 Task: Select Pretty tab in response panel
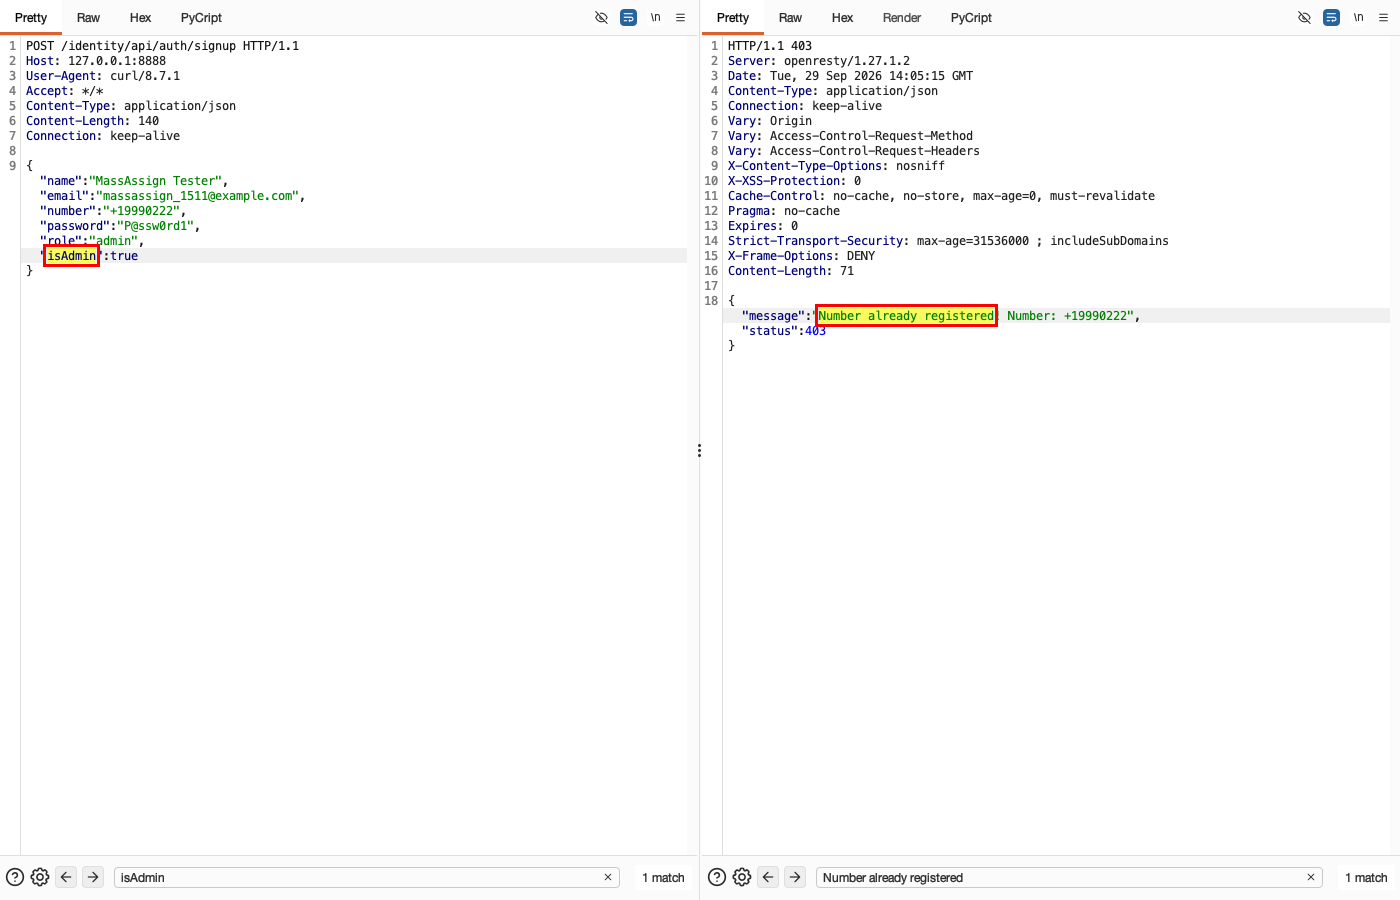(733, 17)
